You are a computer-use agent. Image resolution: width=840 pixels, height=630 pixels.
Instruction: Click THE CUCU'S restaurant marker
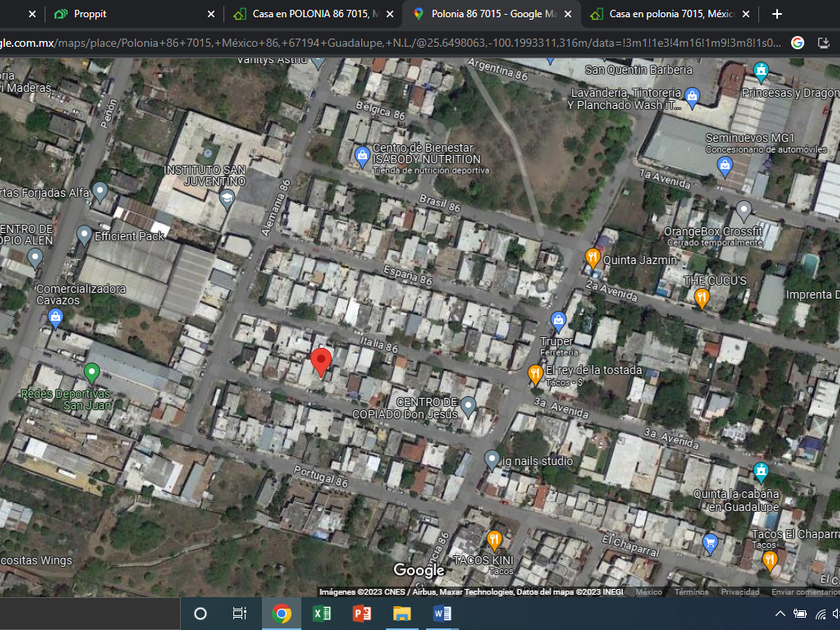(702, 298)
